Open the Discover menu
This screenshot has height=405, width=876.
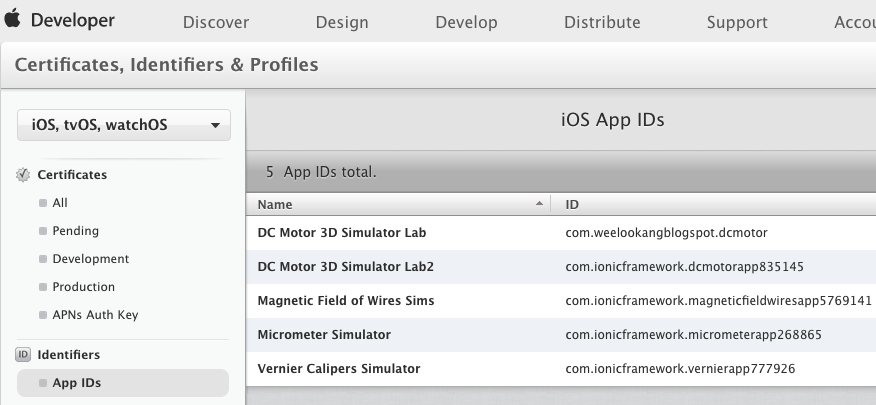point(216,22)
